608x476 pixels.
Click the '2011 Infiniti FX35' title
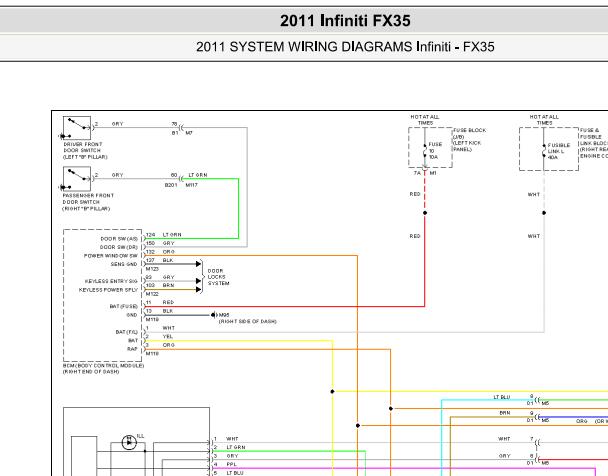(345, 21)
